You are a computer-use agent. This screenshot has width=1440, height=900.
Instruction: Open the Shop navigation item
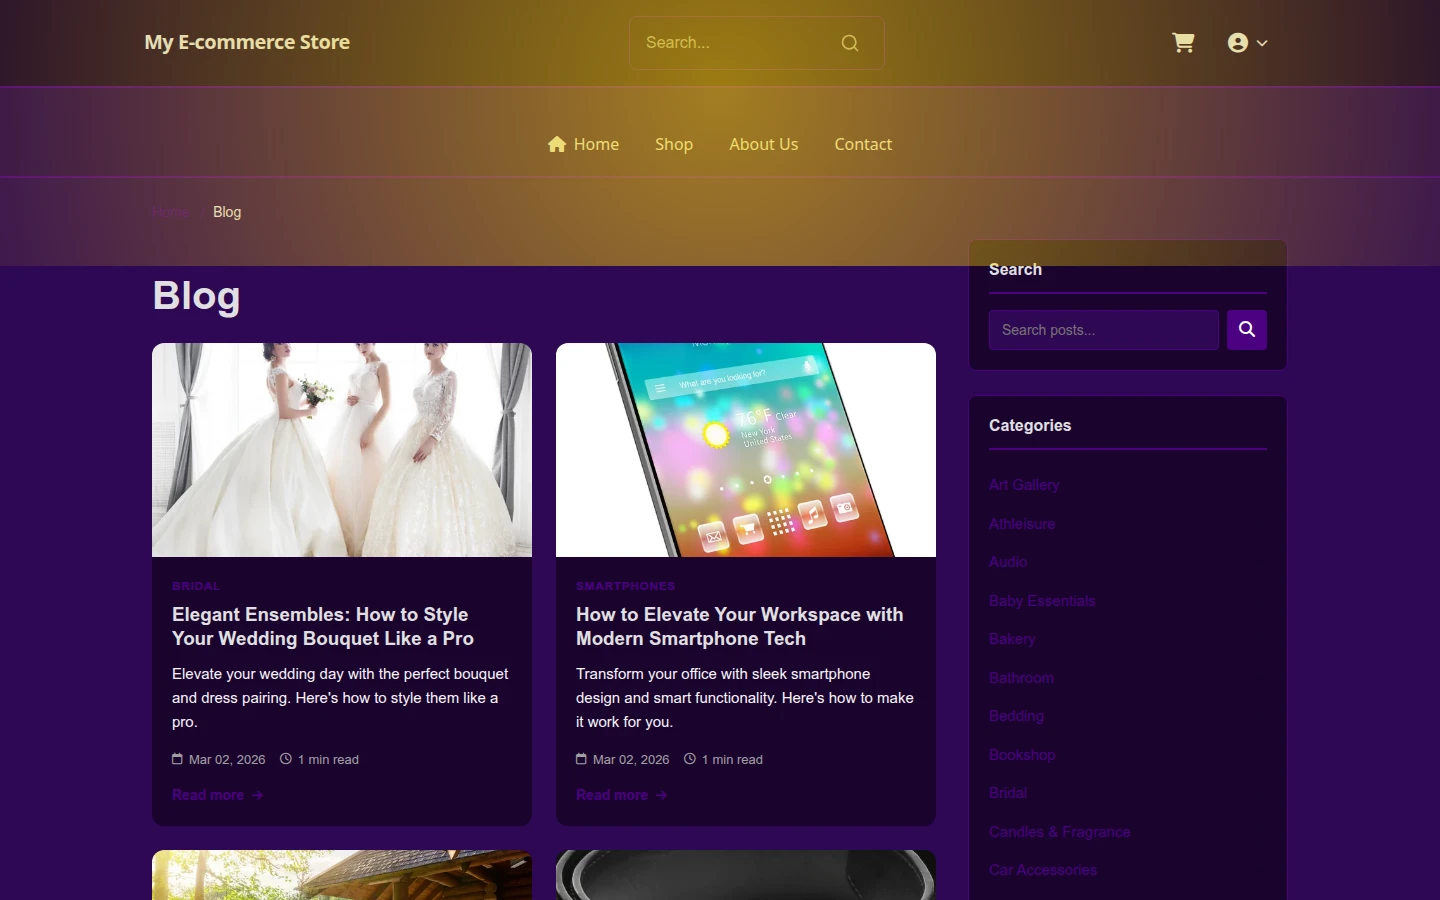pos(674,144)
